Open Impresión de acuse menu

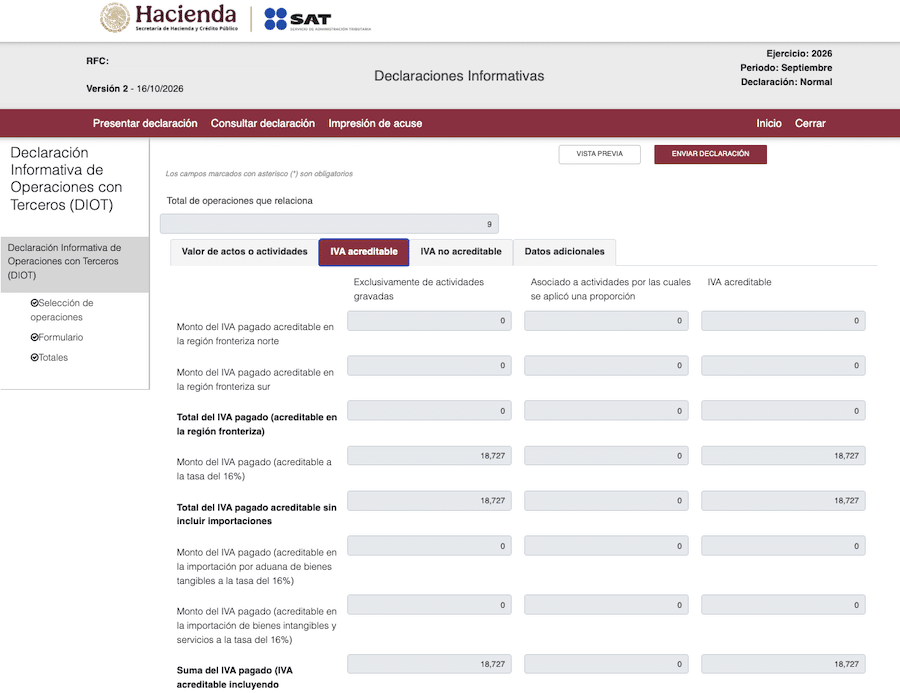pos(375,123)
